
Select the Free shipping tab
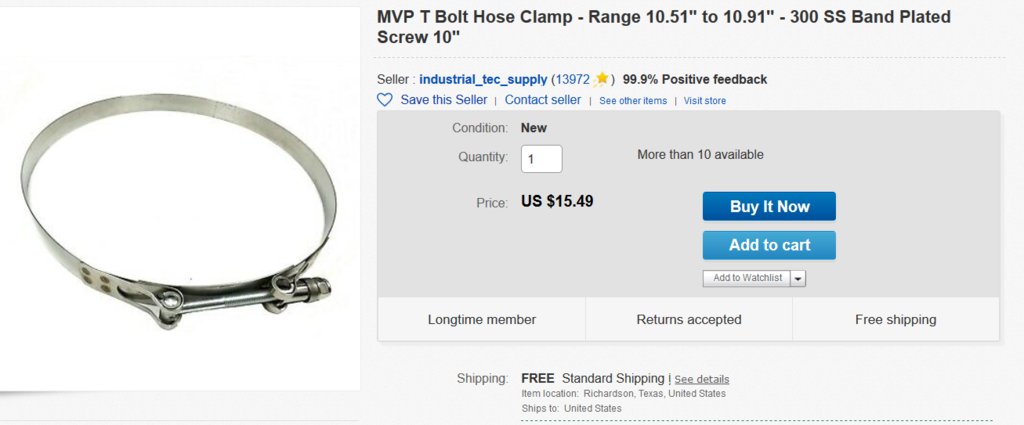896,320
